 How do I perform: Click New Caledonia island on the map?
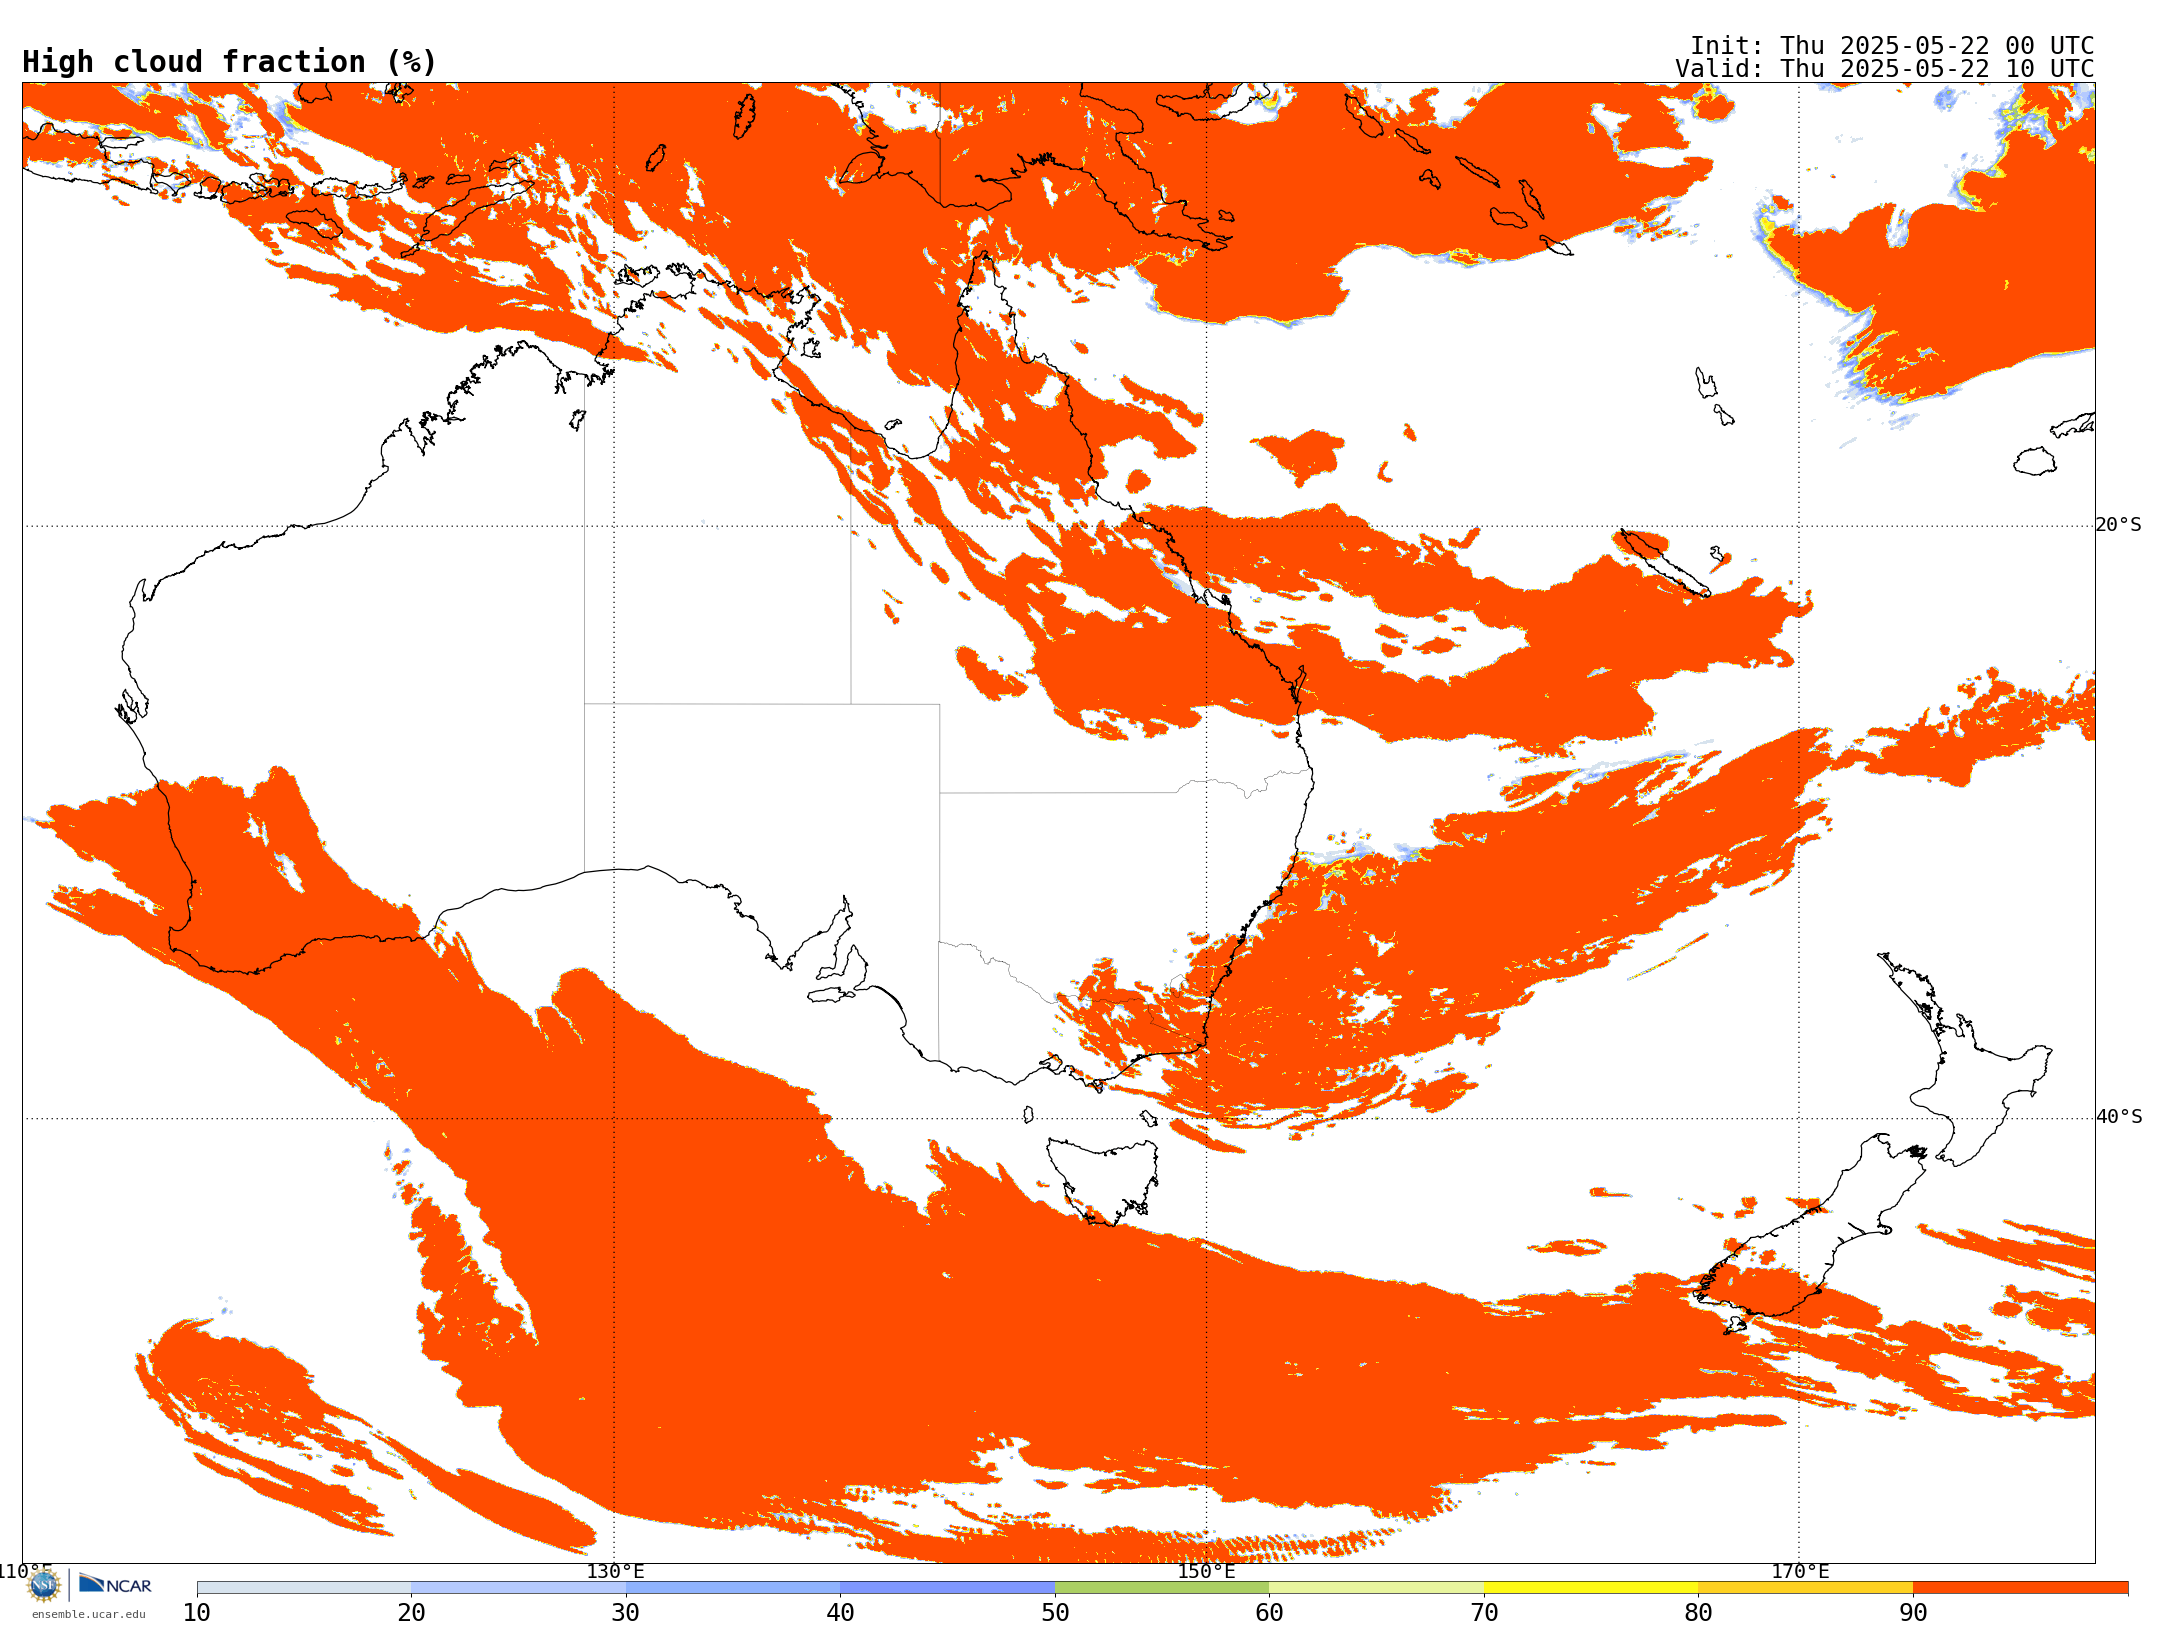1665,562
